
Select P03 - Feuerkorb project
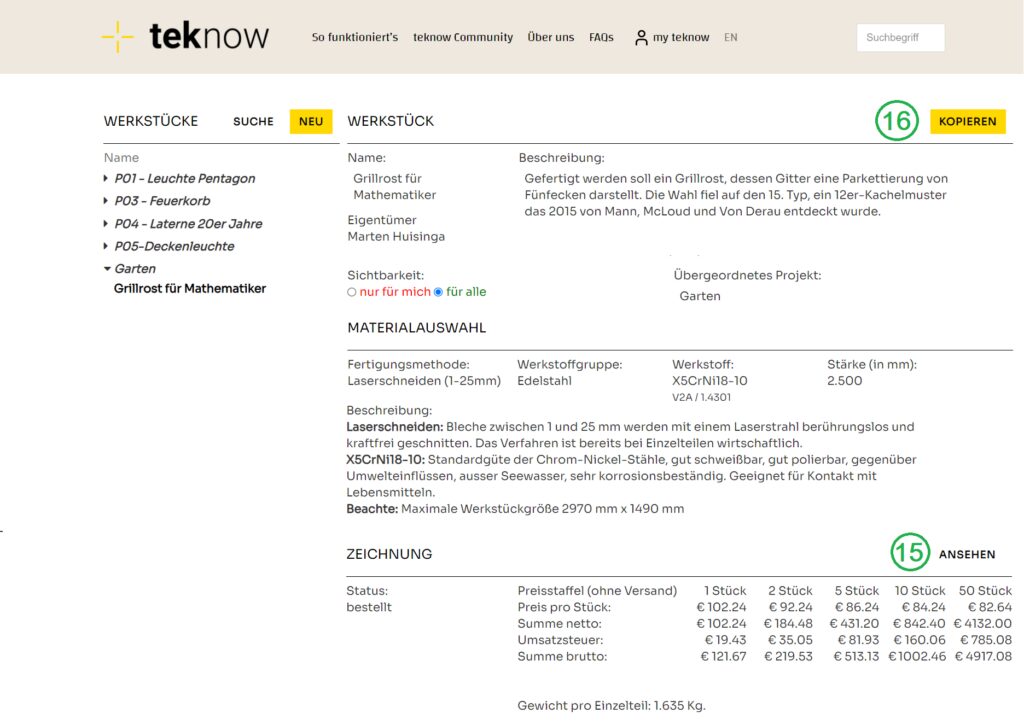point(163,201)
